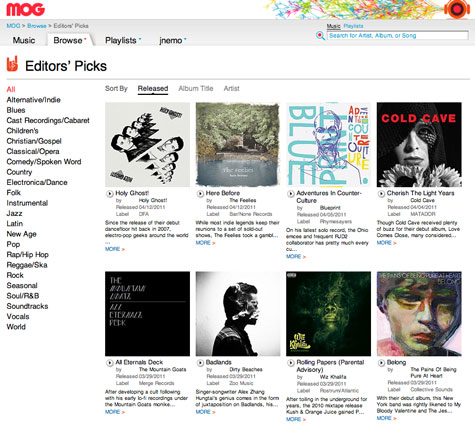Expand the Playlists menu arrow
Screen dimensions: 475x426
point(140,39)
